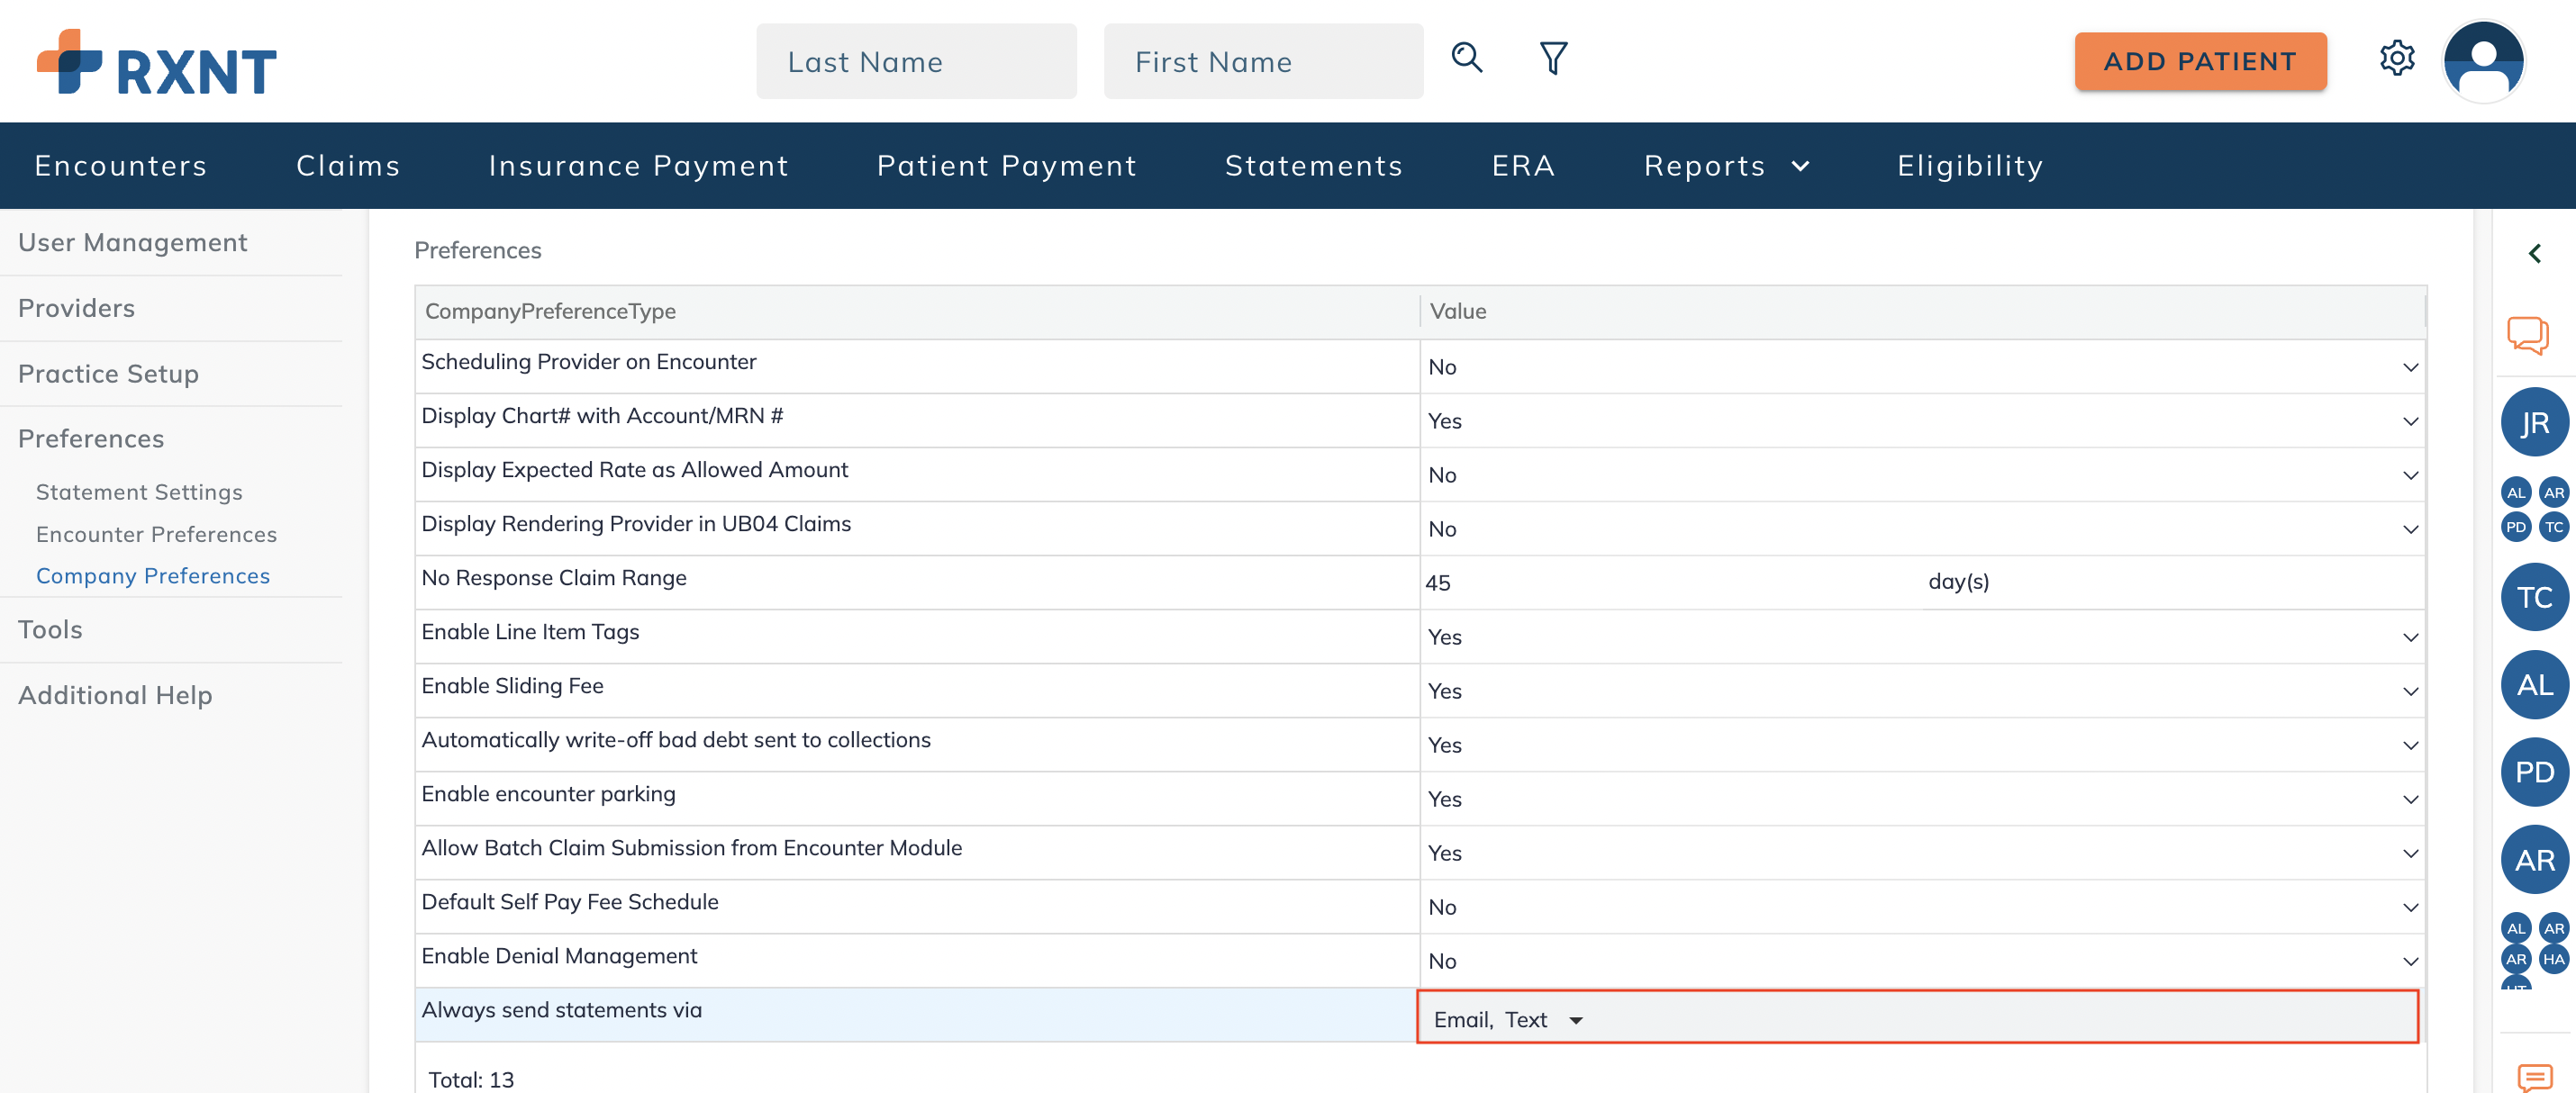Open Scheduling Provider on Encounter value dropdown
2576x1093 pixels.
pos(1922,367)
